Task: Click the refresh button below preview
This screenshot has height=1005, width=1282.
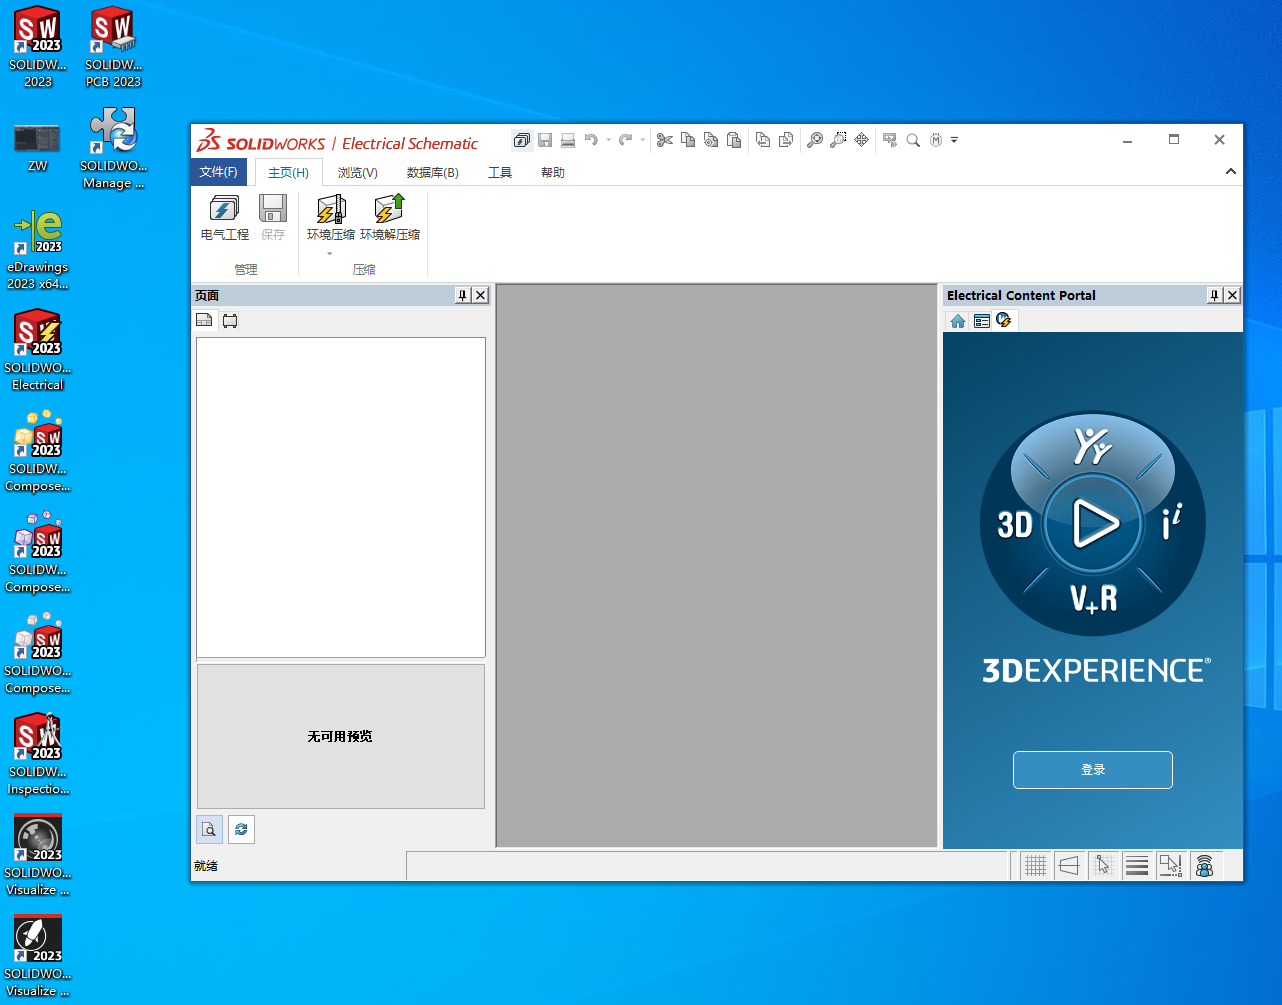Action: click(241, 829)
